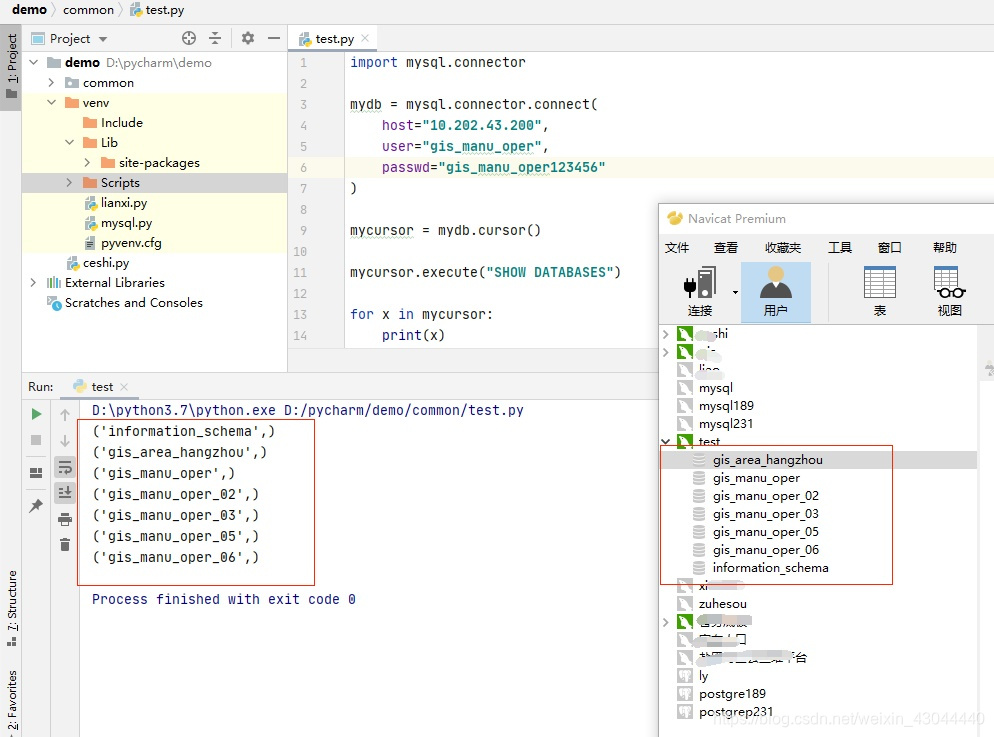The height and width of the screenshot is (737, 994).
Task: Open Navicat 收藏夹 menu
Action: (x=783, y=248)
